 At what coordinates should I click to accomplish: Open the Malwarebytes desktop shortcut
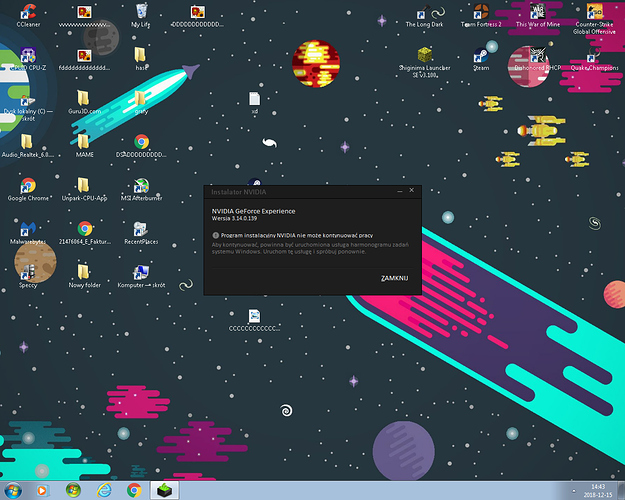click(x=27, y=228)
